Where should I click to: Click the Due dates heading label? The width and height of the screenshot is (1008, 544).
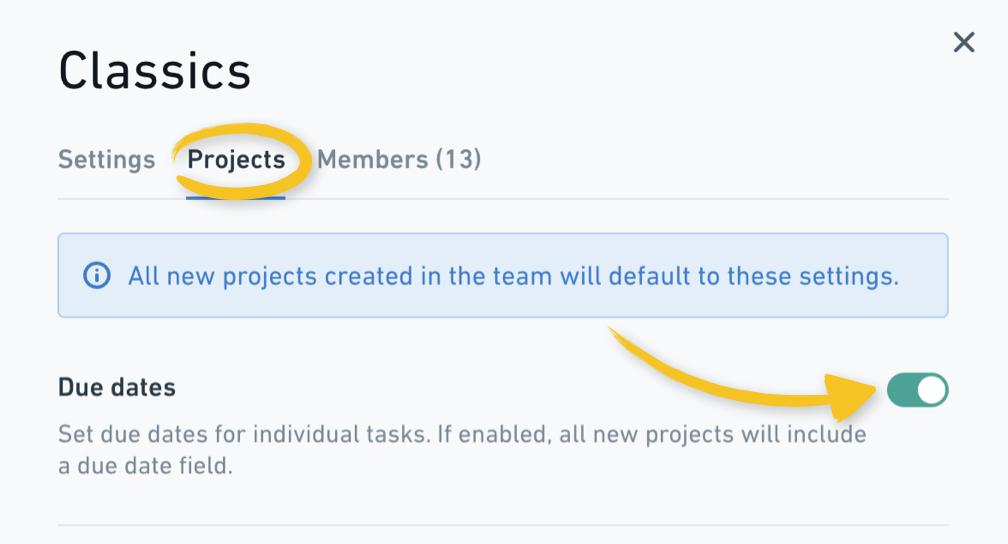coord(117,387)
